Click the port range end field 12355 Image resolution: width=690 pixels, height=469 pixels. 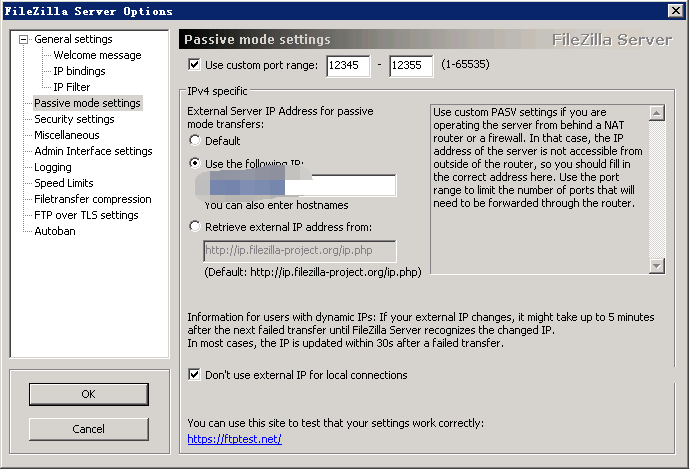(411, 66)
